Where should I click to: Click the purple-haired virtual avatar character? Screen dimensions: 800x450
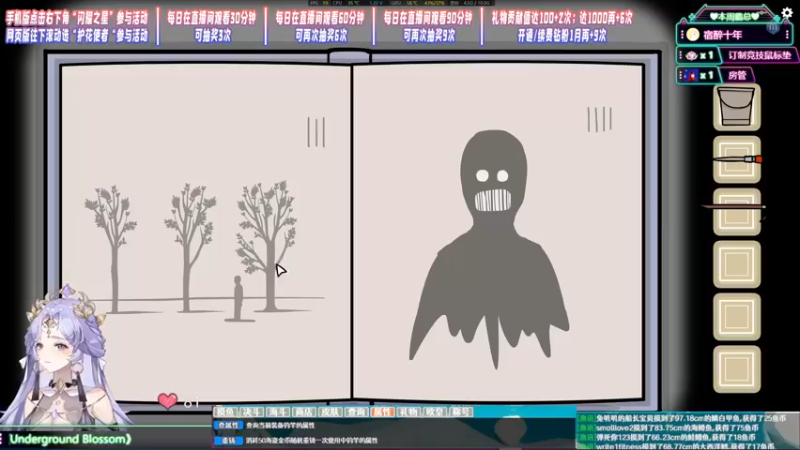coord(61,357)
